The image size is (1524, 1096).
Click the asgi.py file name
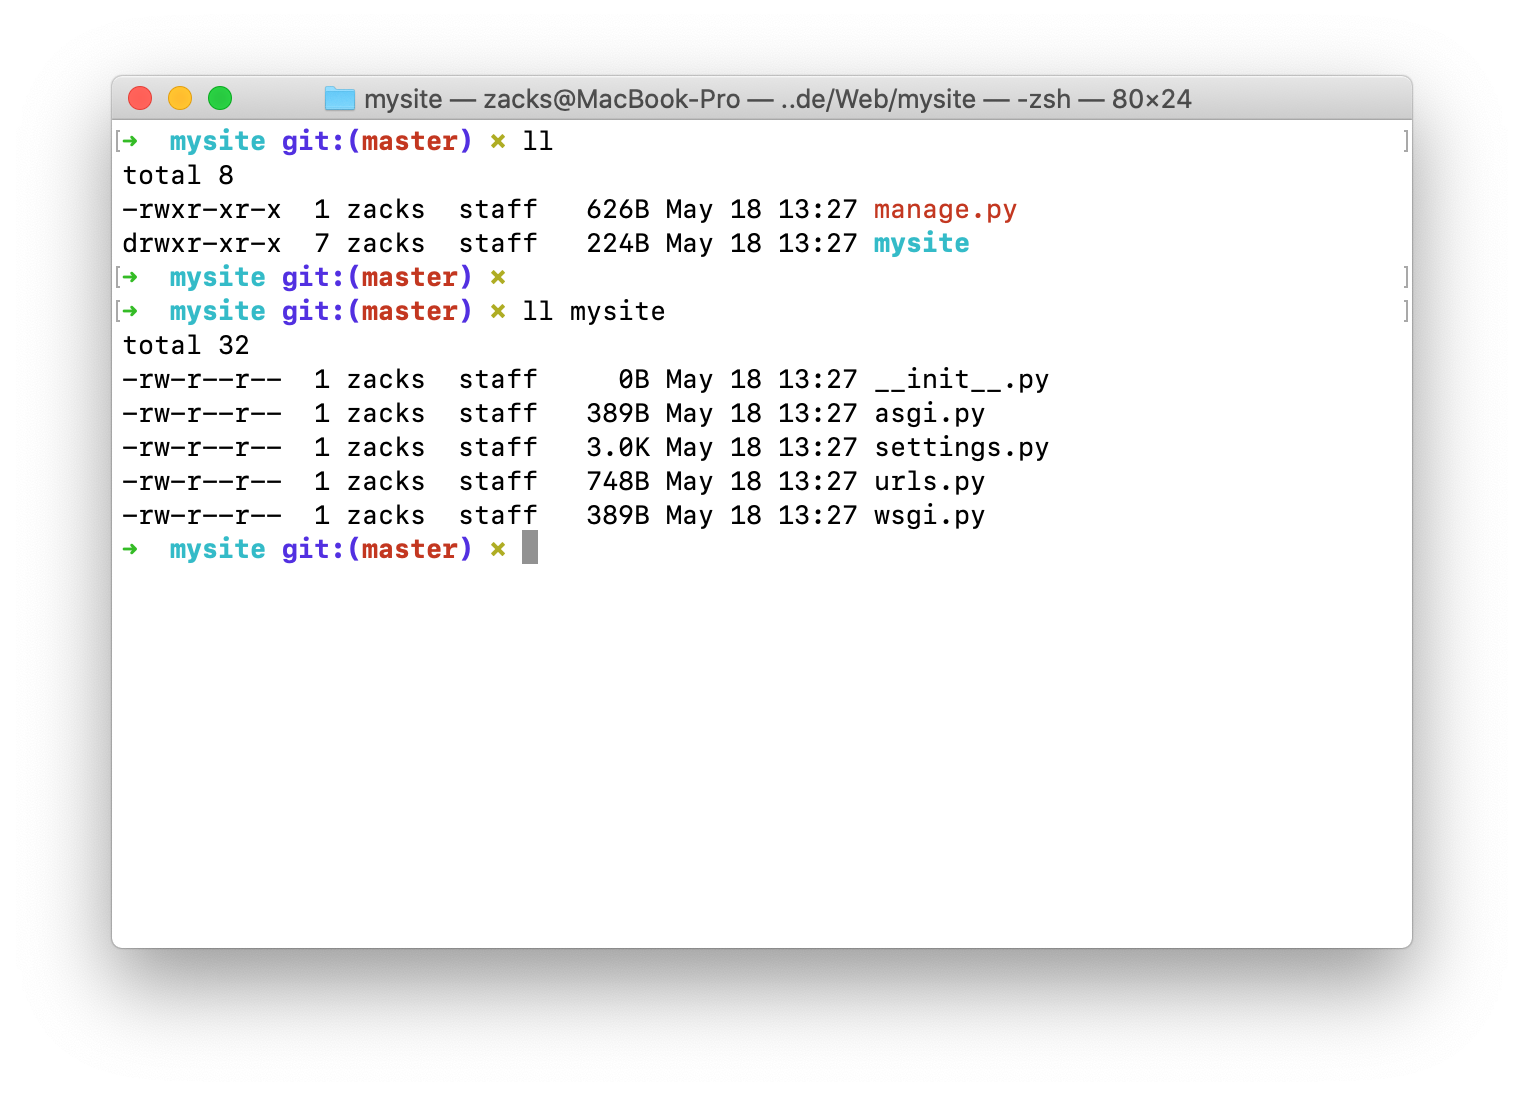(x=929, y=414)
